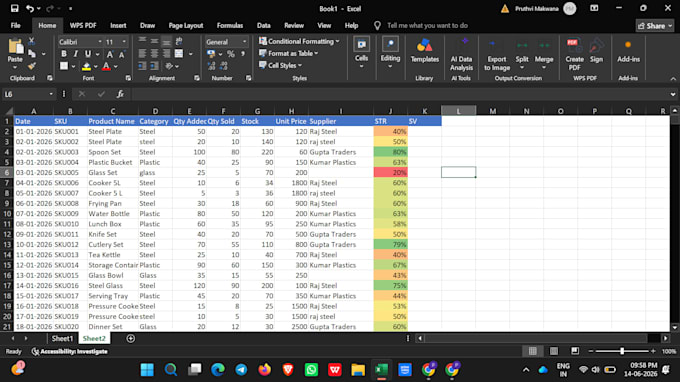Toggle Wrap Text

(179, 41)
